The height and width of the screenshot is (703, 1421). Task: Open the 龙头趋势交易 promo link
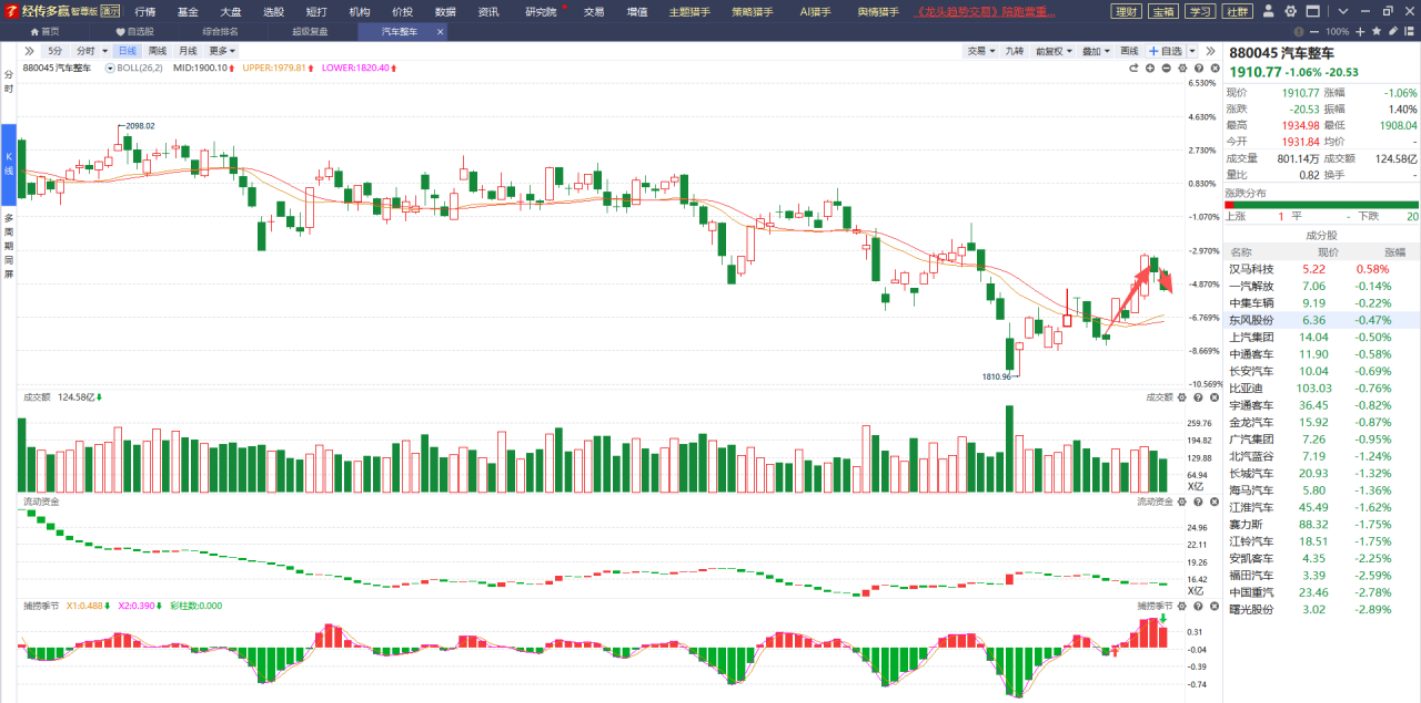[985, 12]
